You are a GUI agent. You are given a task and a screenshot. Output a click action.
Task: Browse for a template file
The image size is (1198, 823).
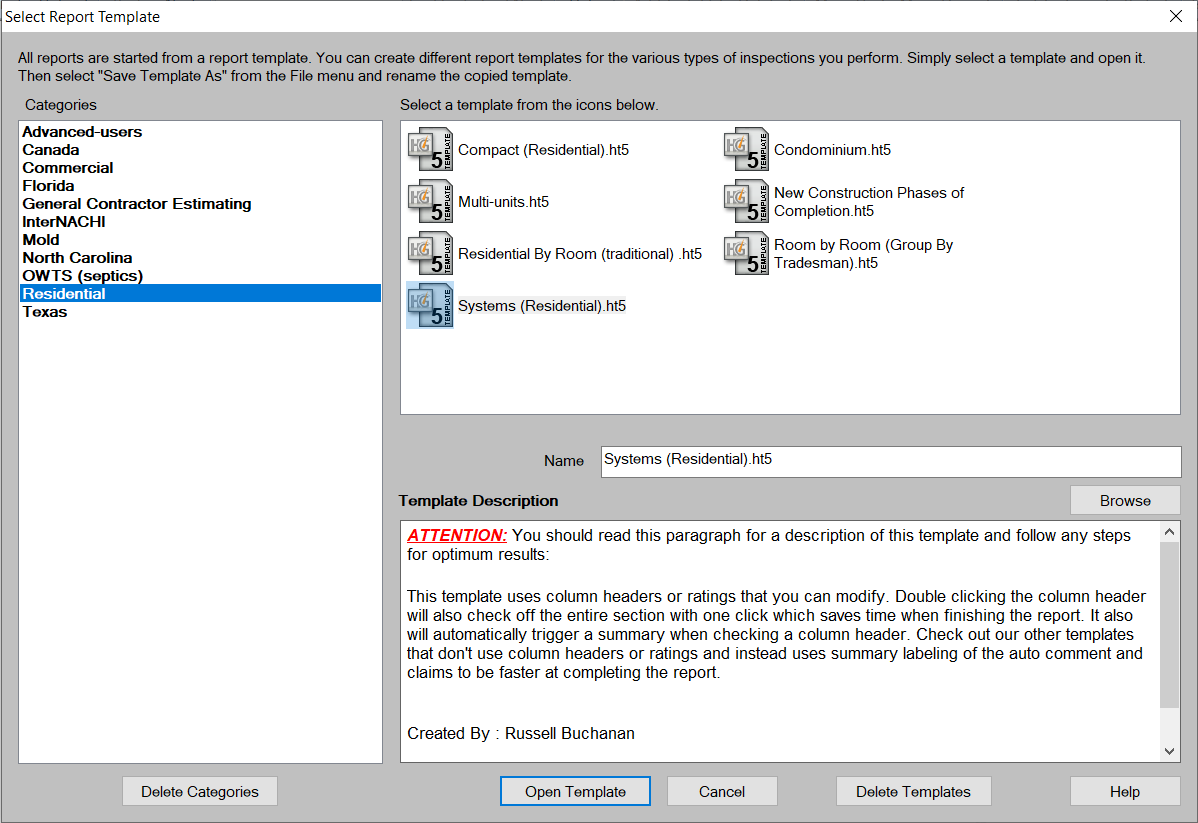click(1125, 499)
